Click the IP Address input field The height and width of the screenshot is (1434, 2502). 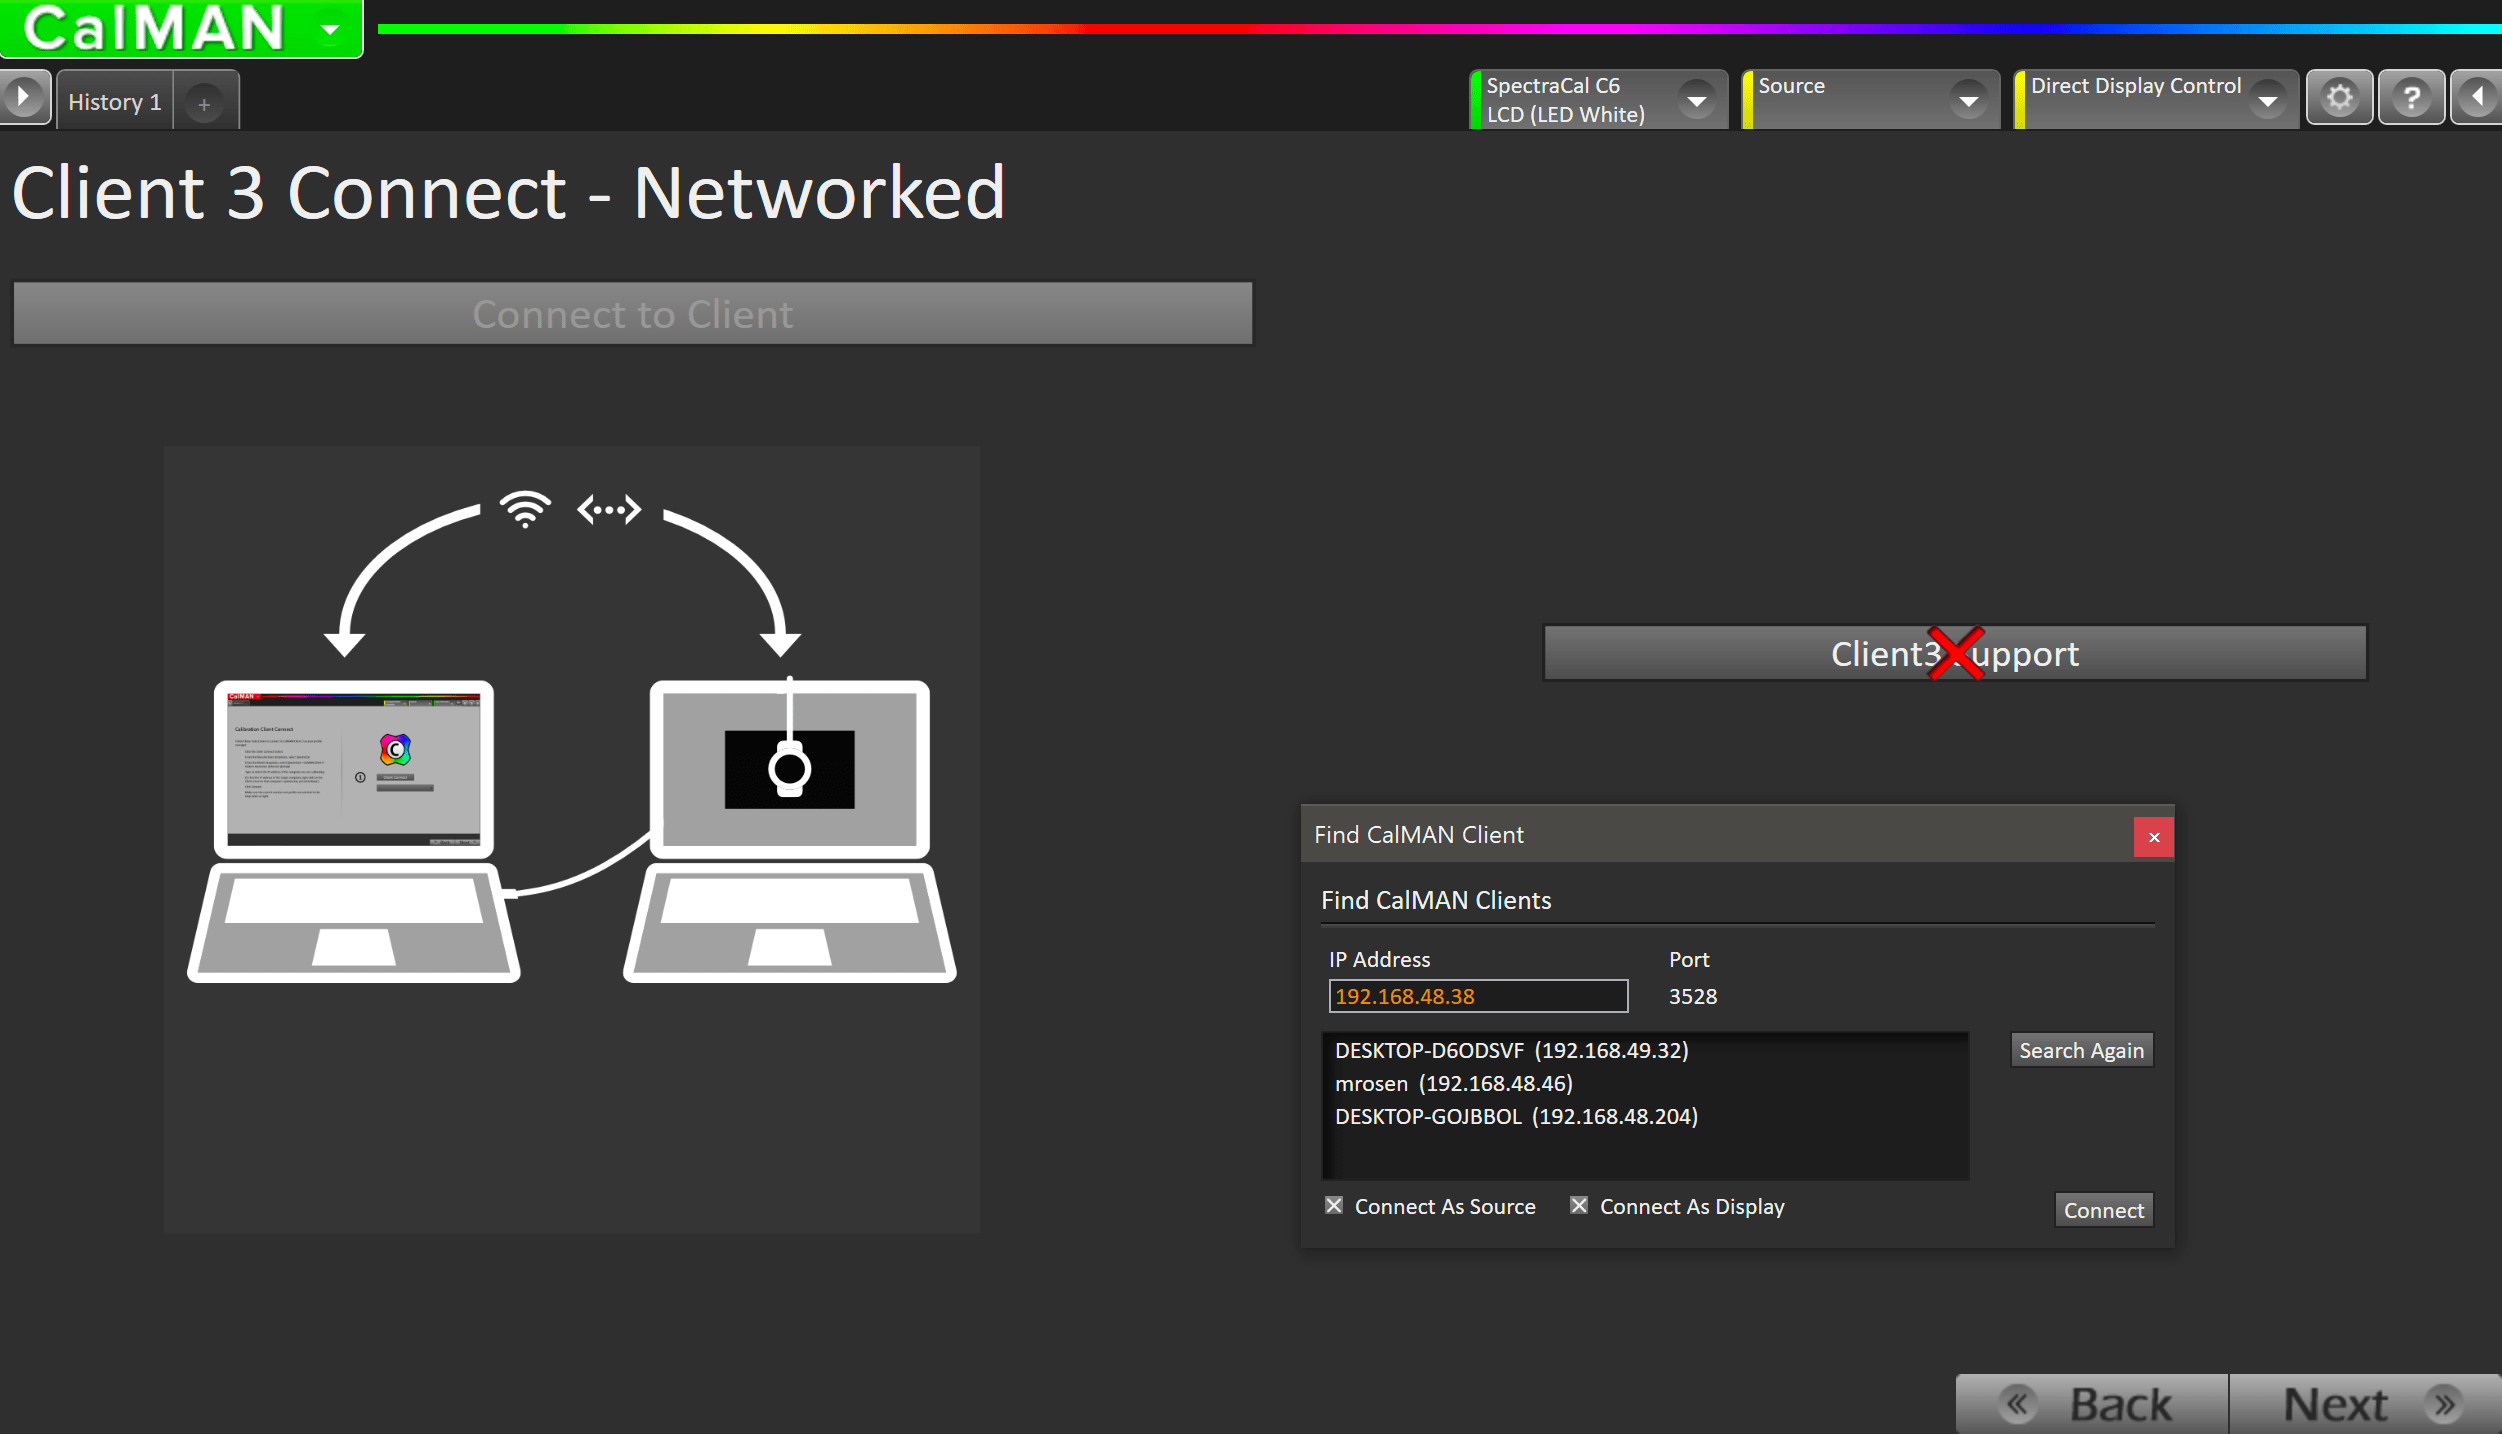1477,996
